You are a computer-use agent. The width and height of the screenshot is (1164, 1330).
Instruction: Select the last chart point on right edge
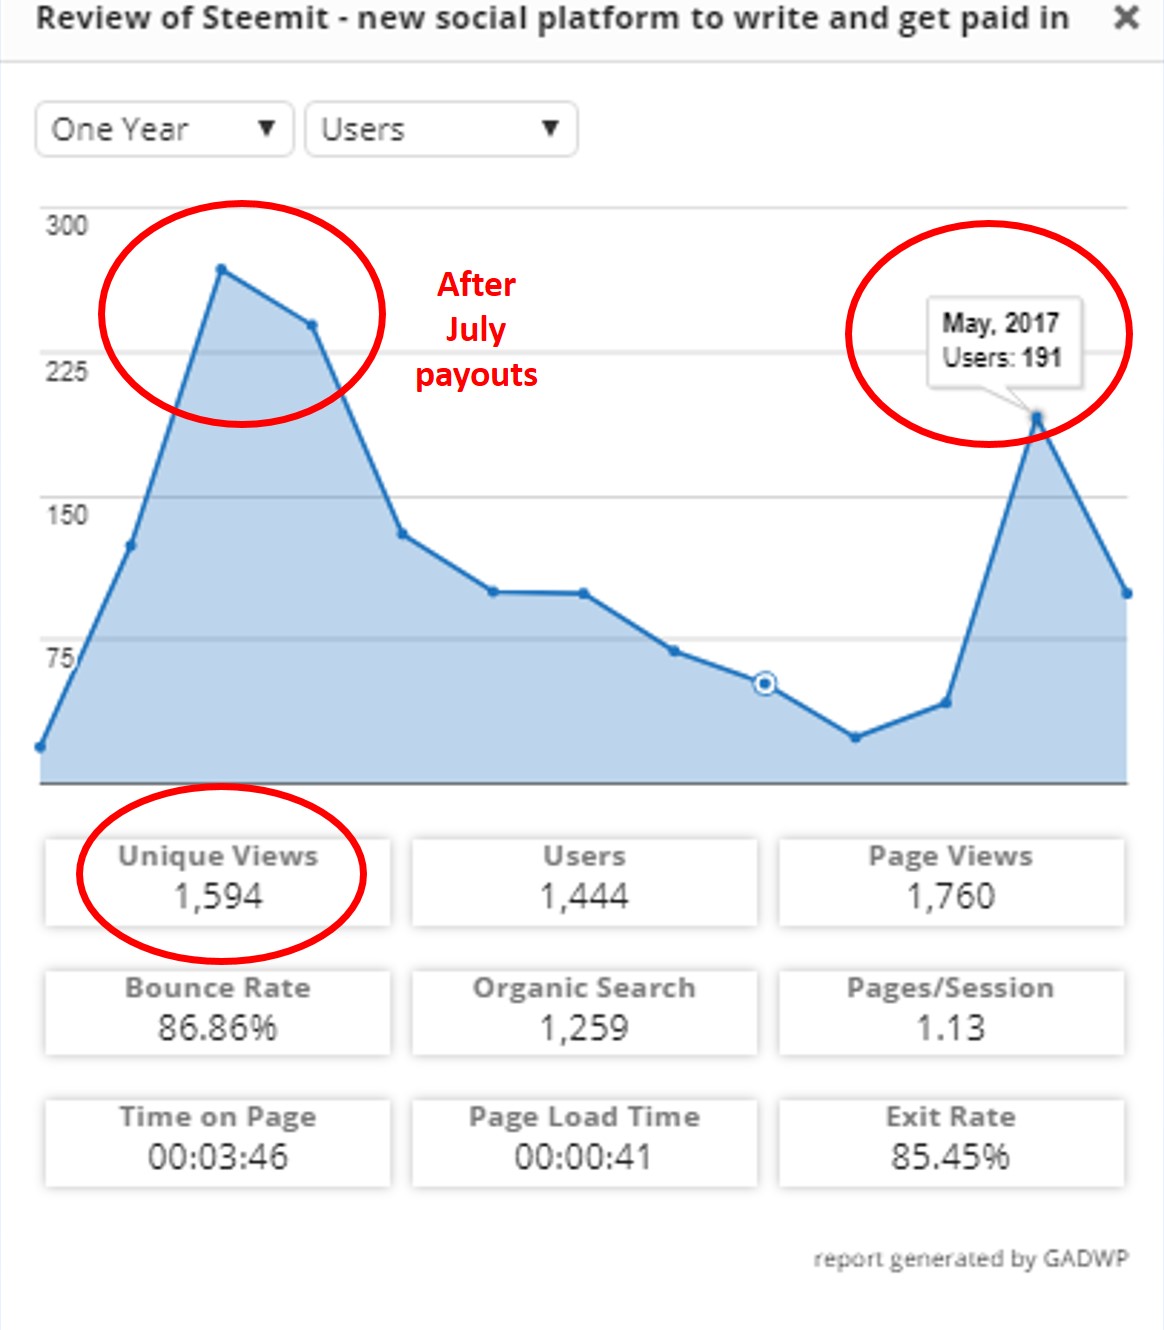1127,593
